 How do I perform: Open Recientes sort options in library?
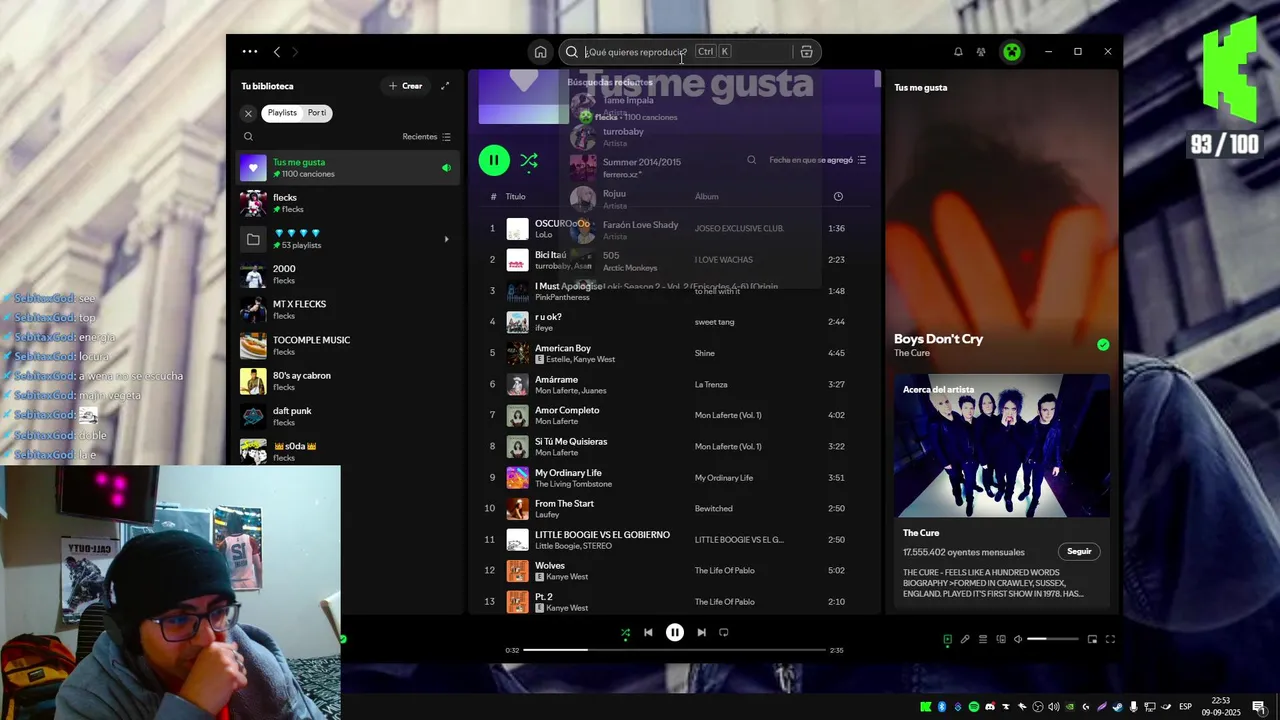427,137
